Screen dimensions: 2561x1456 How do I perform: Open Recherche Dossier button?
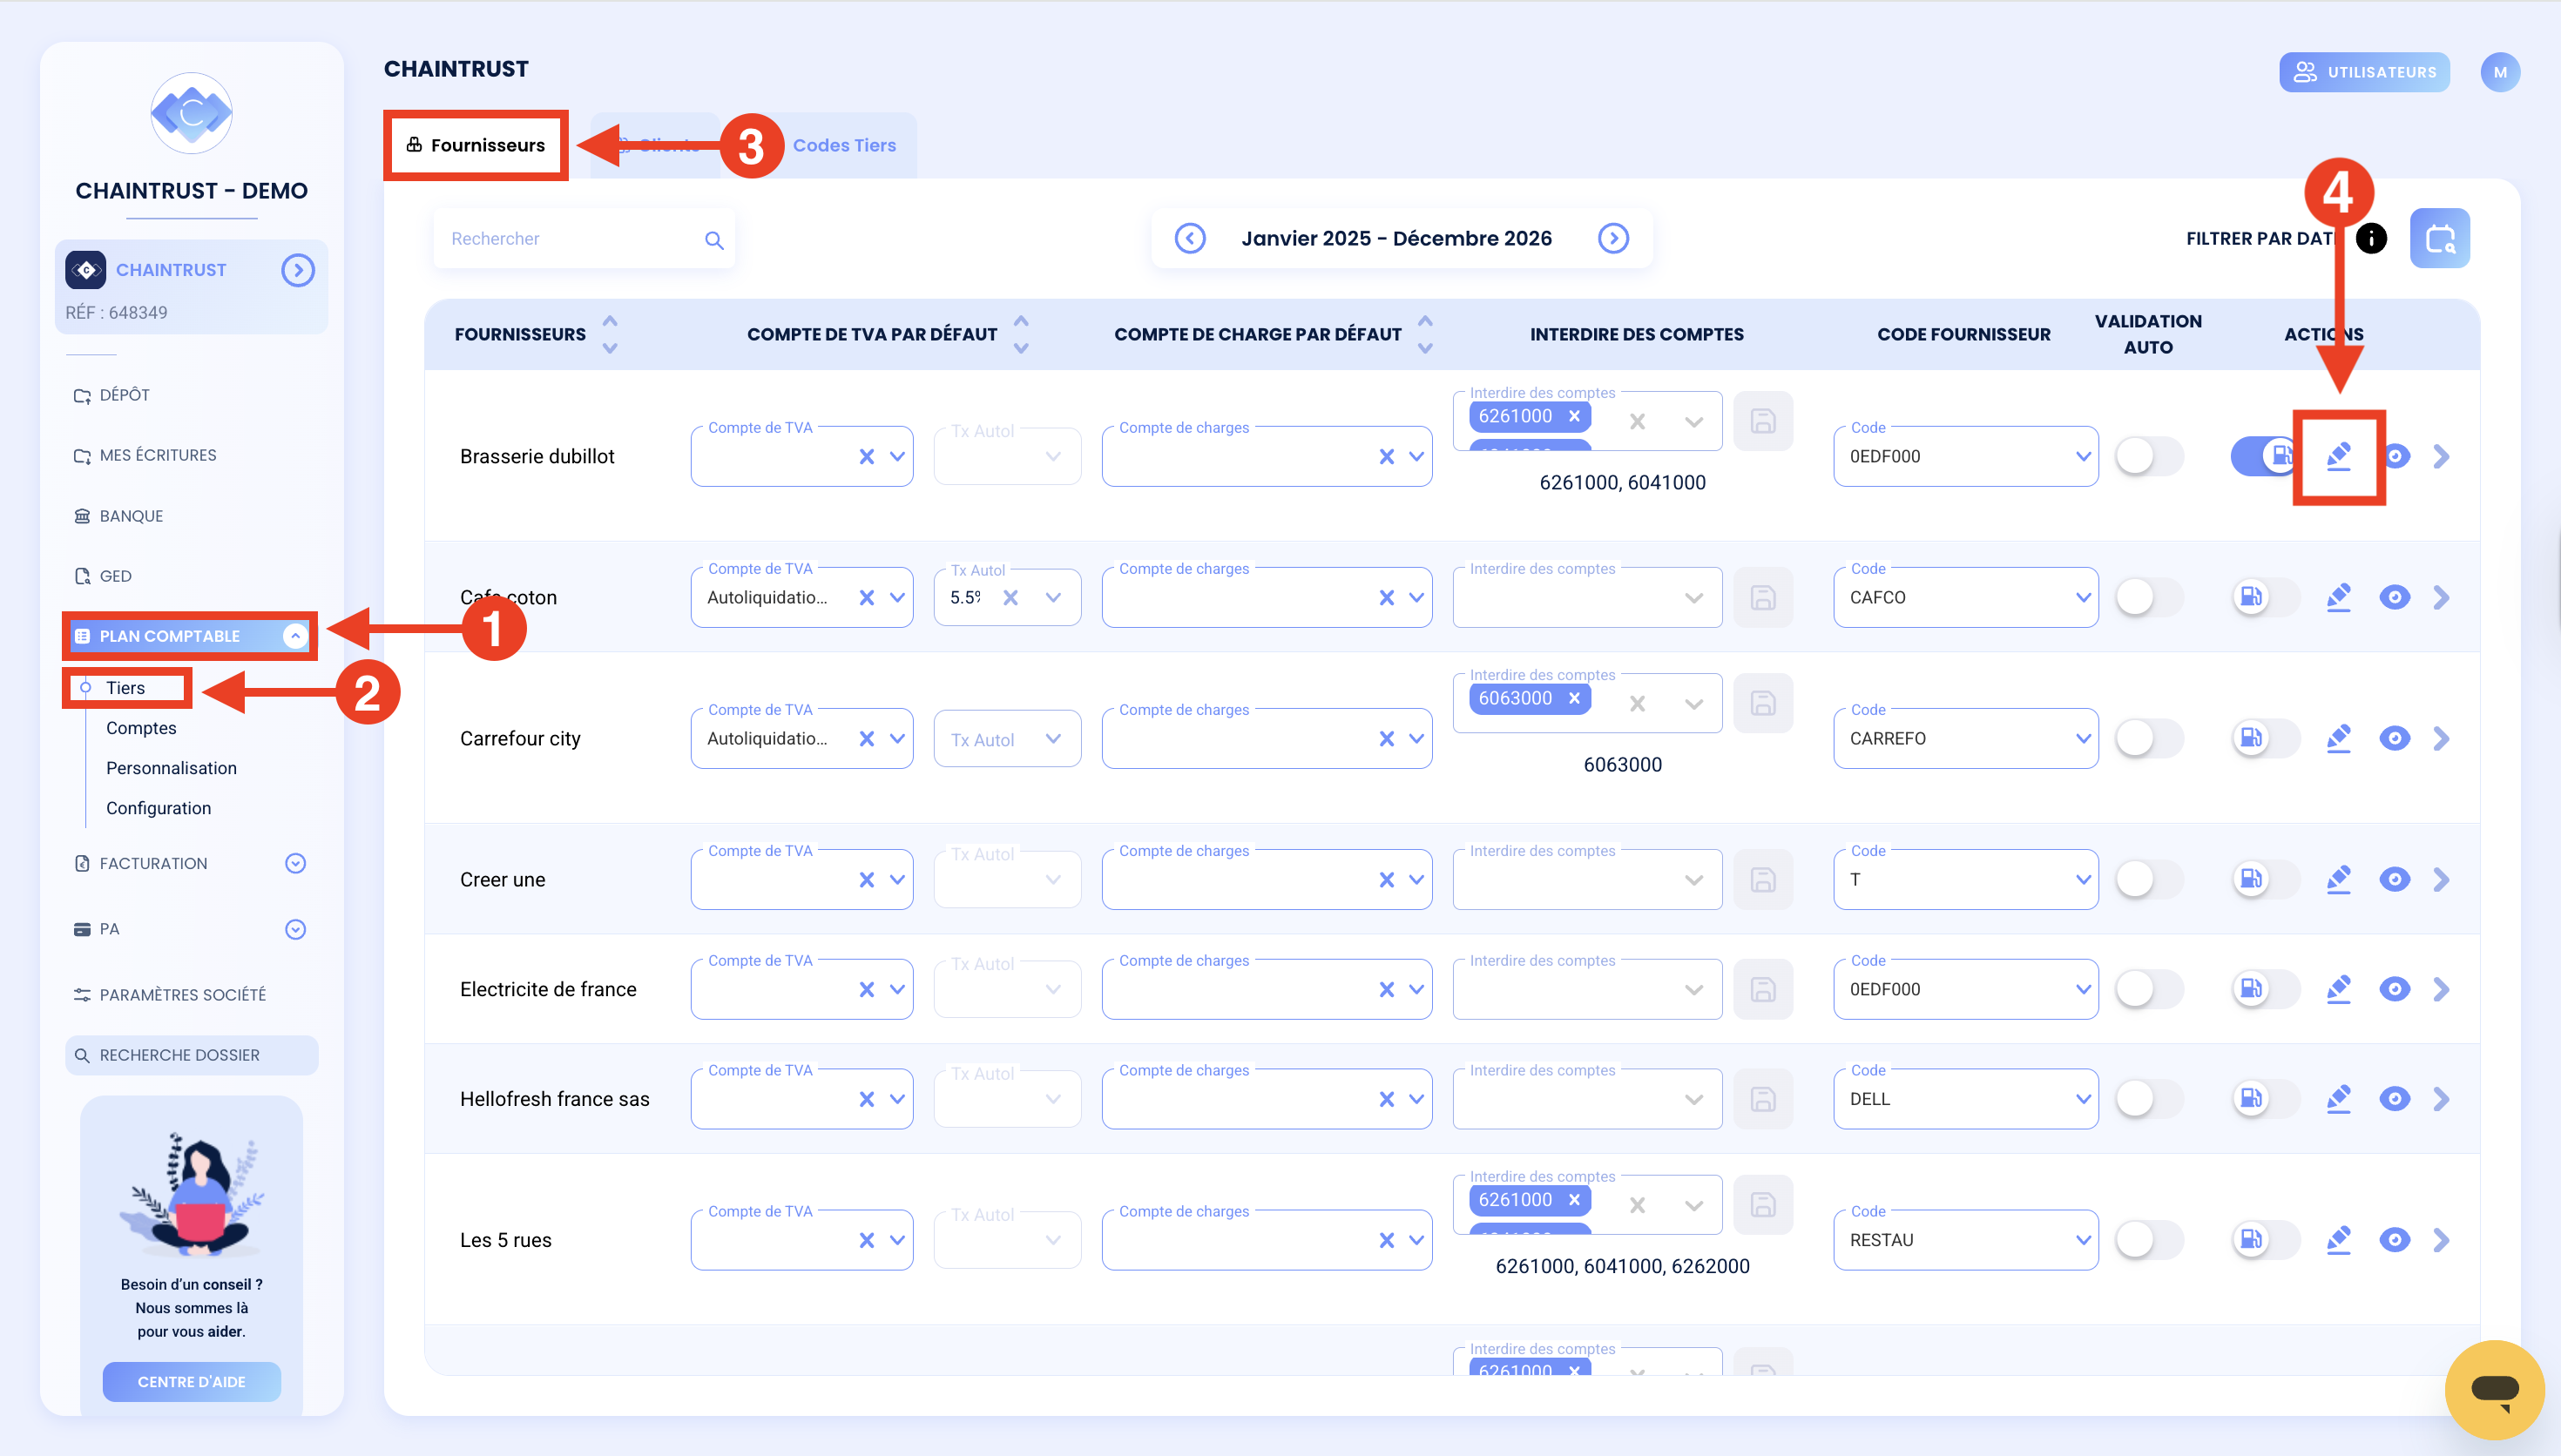point(191,1055)
